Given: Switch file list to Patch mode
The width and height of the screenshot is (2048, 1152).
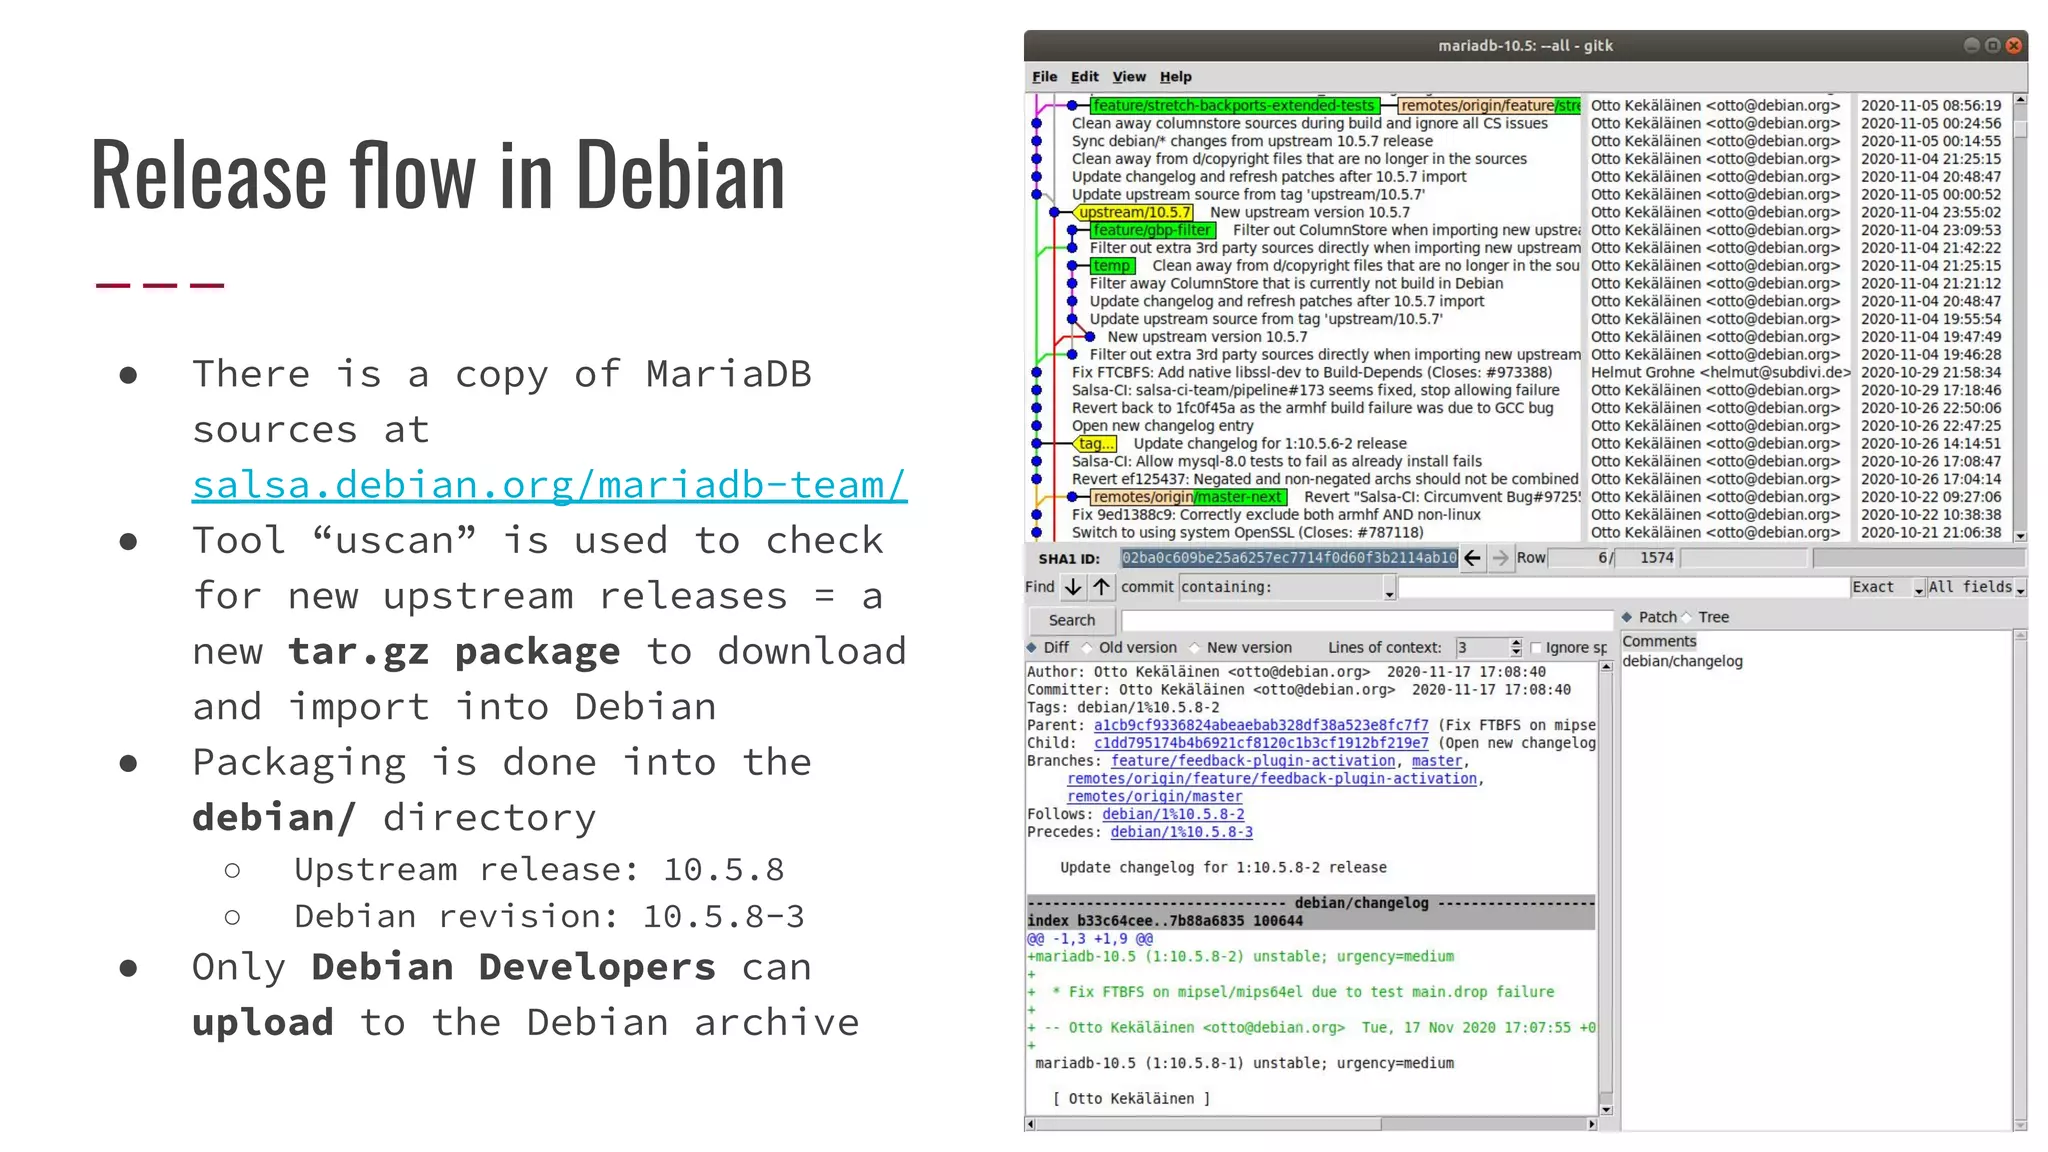Looking at the screenshot, I should coord(1649,618).
